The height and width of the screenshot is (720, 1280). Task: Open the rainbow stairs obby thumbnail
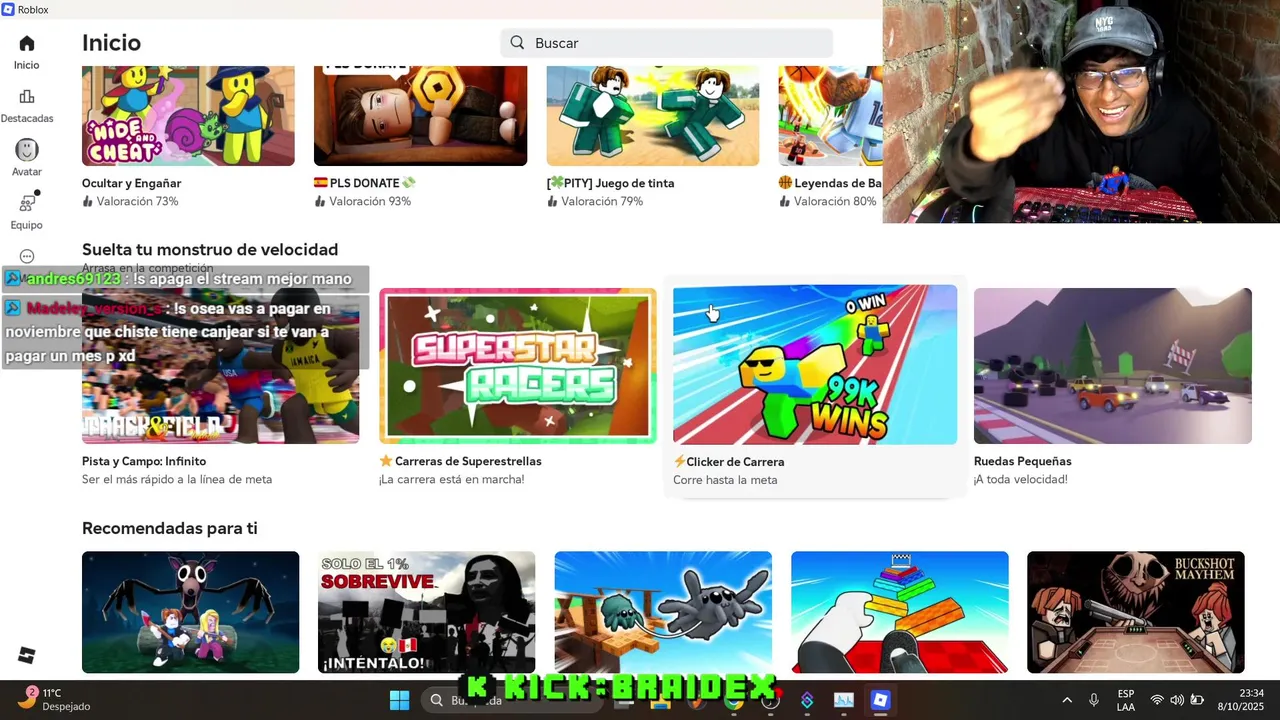pyautogui.click(x=900, y=612)
